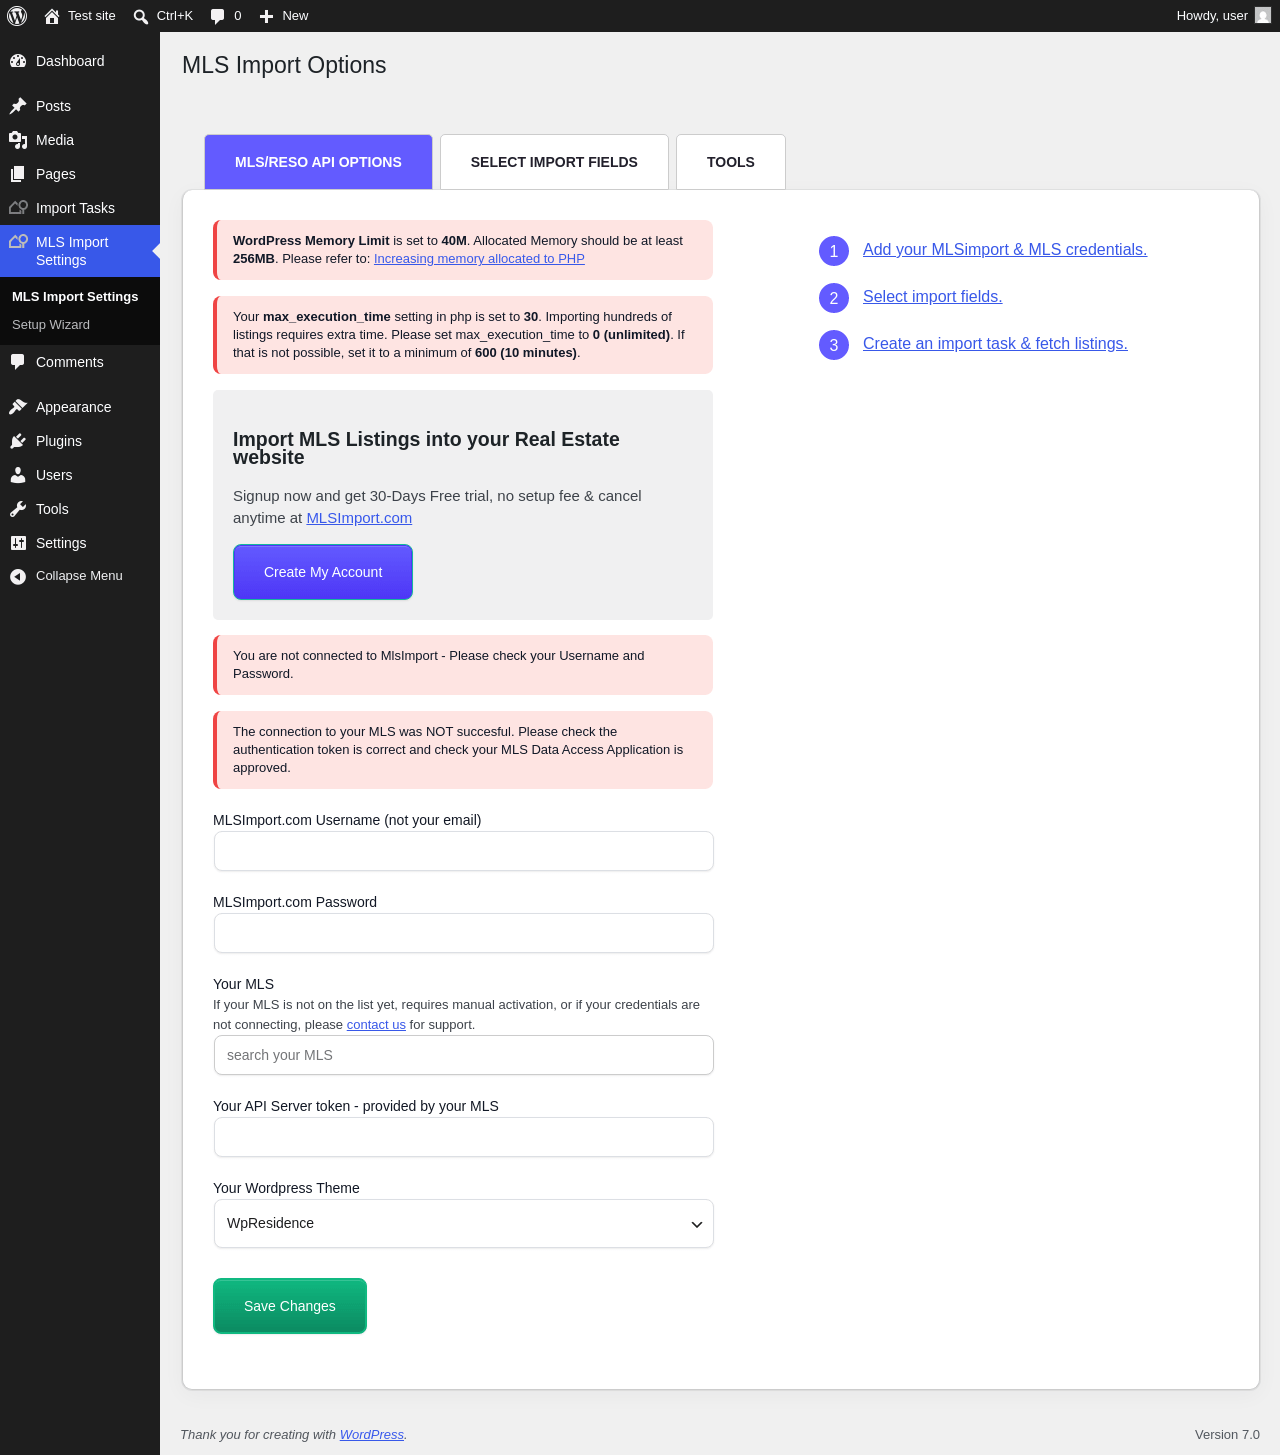Click the Plugins plug icon

coord(18,441)
